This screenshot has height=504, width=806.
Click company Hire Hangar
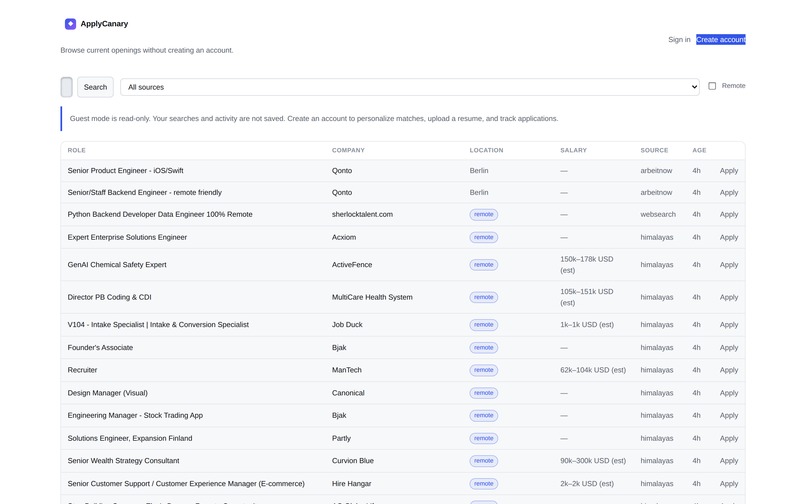(x=352, y=483)
